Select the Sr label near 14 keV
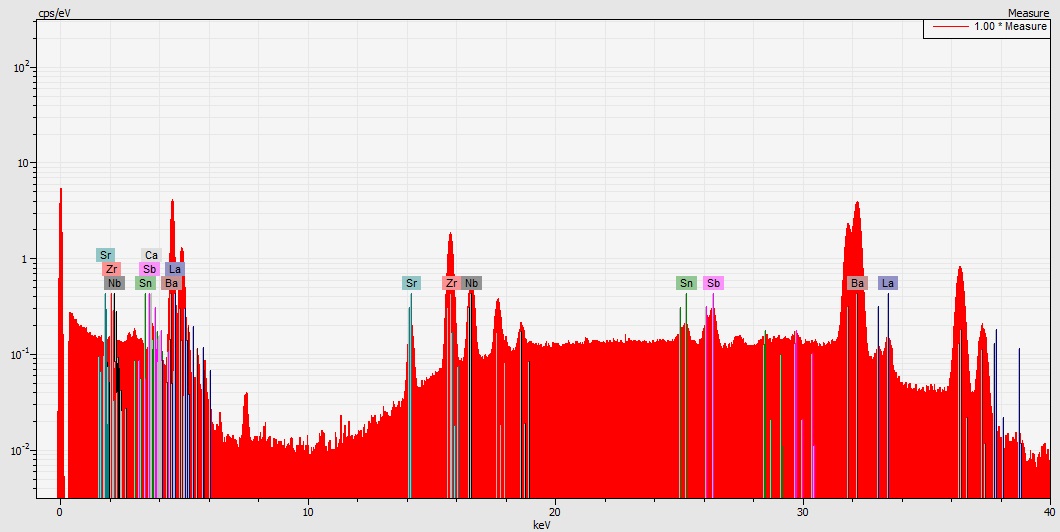This screenshot has width=1060, height=532. (411, 283)
